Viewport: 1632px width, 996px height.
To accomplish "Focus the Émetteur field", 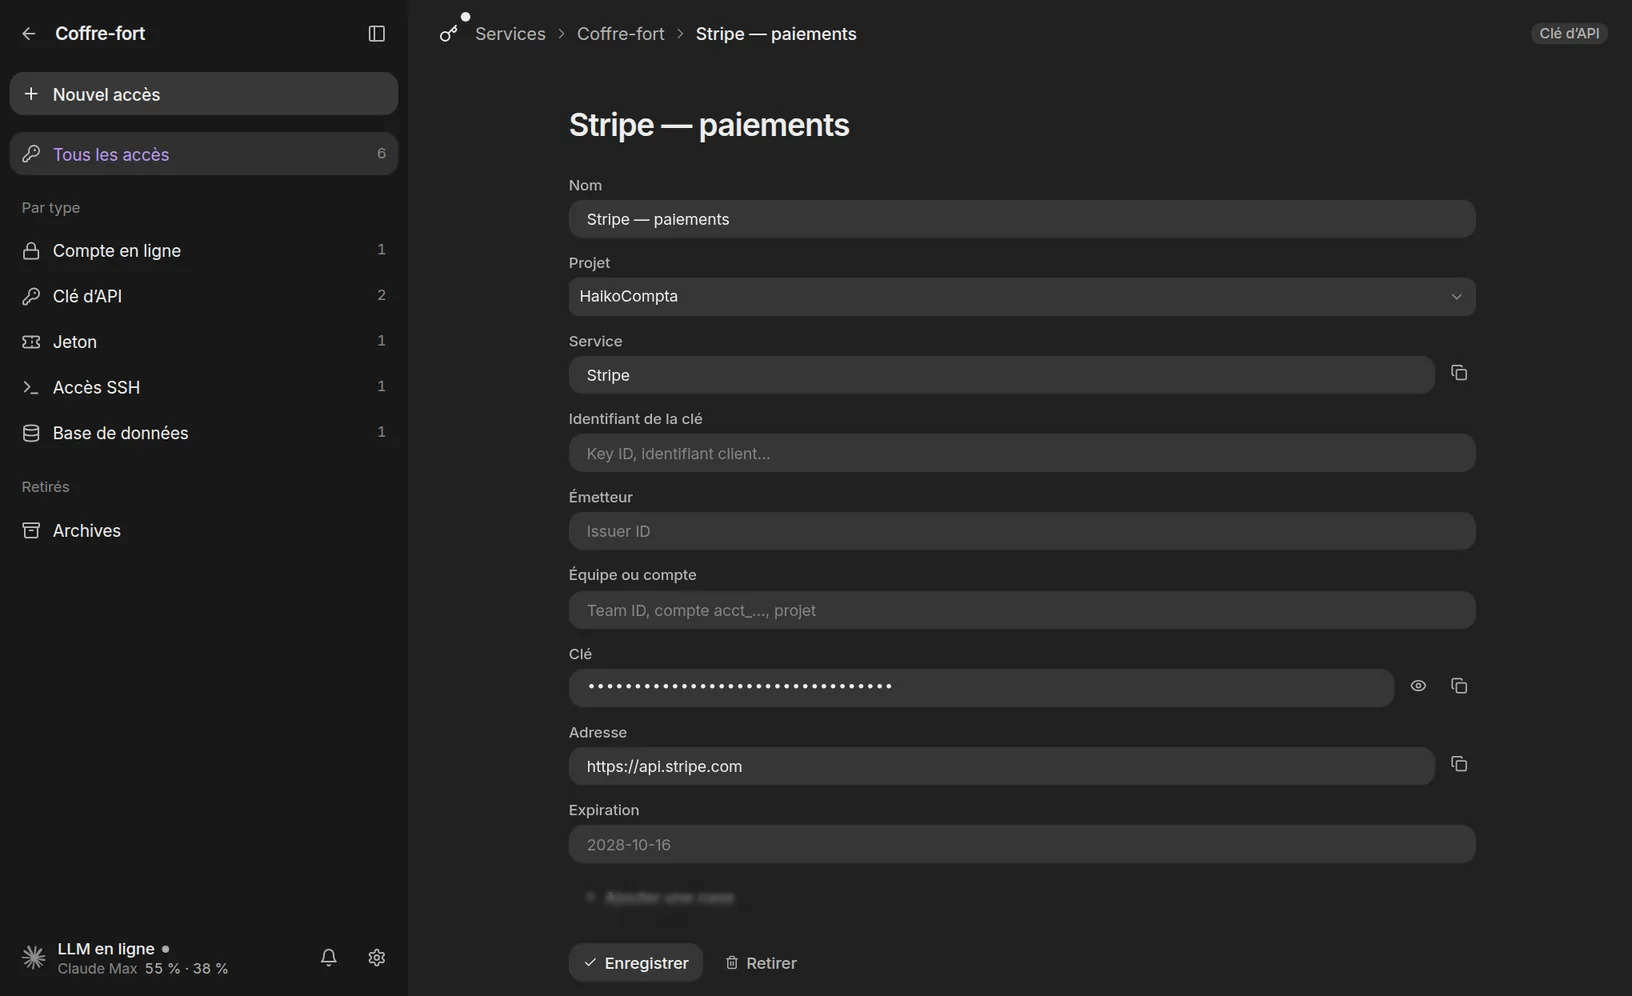I will pos(1022,531).
